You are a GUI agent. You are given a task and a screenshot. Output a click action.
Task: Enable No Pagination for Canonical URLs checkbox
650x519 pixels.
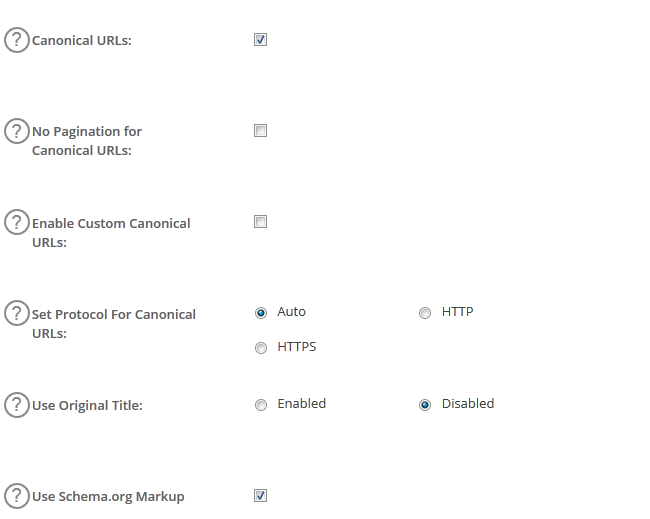(261, 131)
